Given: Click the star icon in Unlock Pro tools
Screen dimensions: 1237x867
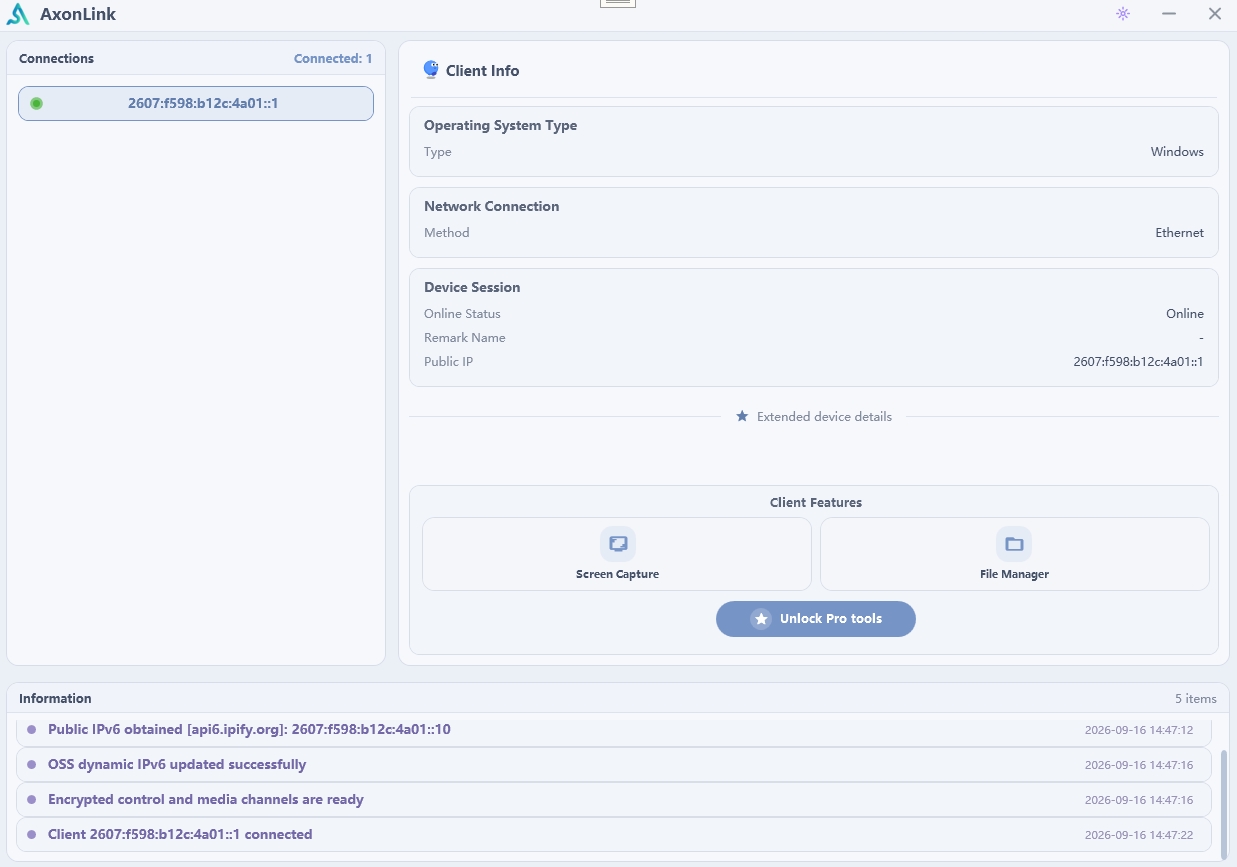Looking at the screenshot, I should [761, 619].
